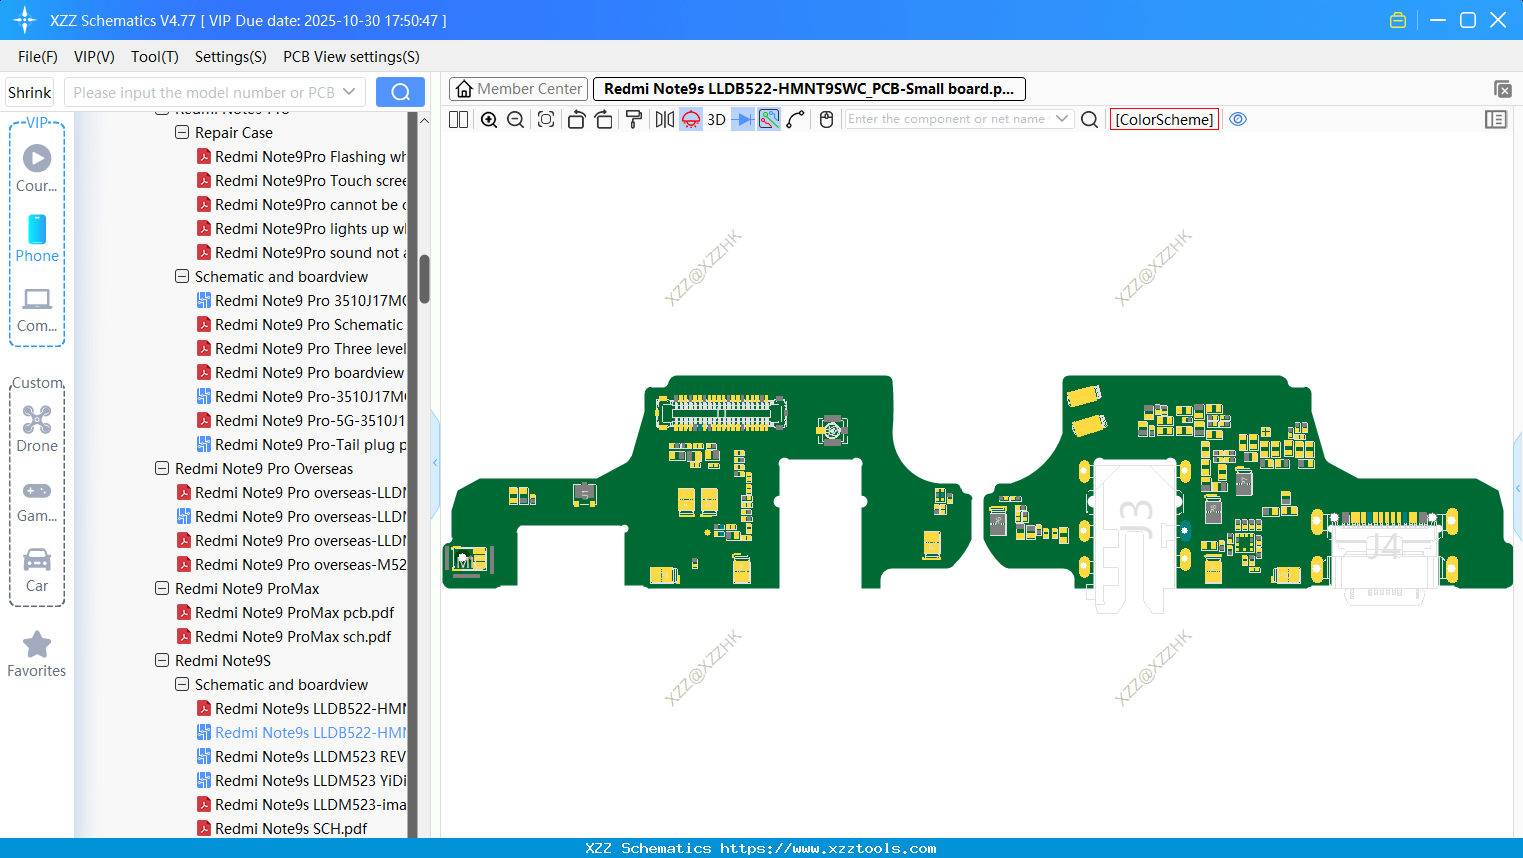Screen dimensions: 1523x858
Task: Select the Redmi Note9s LLDB522 small board tab
Action: (809, 89)
